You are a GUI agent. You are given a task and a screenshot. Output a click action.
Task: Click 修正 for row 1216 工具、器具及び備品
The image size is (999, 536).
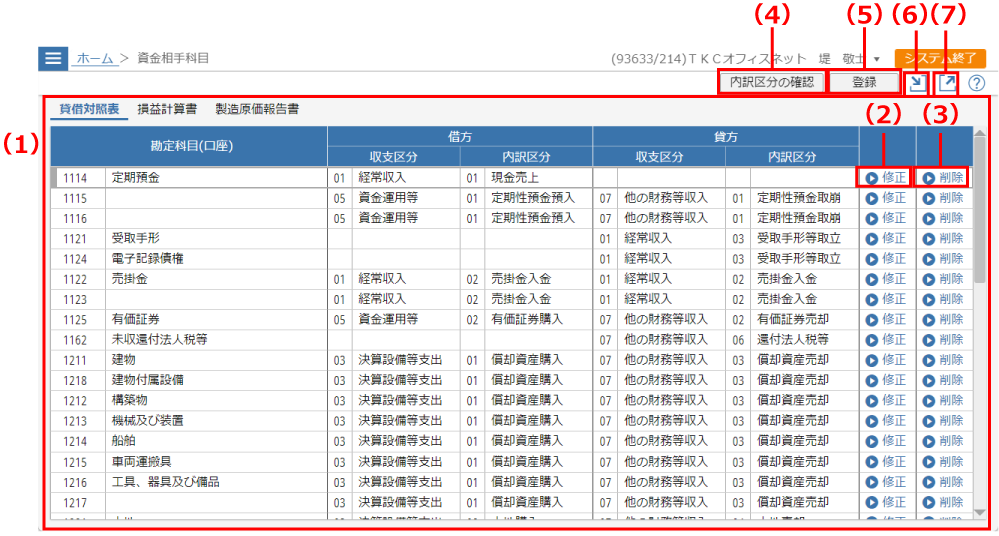point(886,482)
